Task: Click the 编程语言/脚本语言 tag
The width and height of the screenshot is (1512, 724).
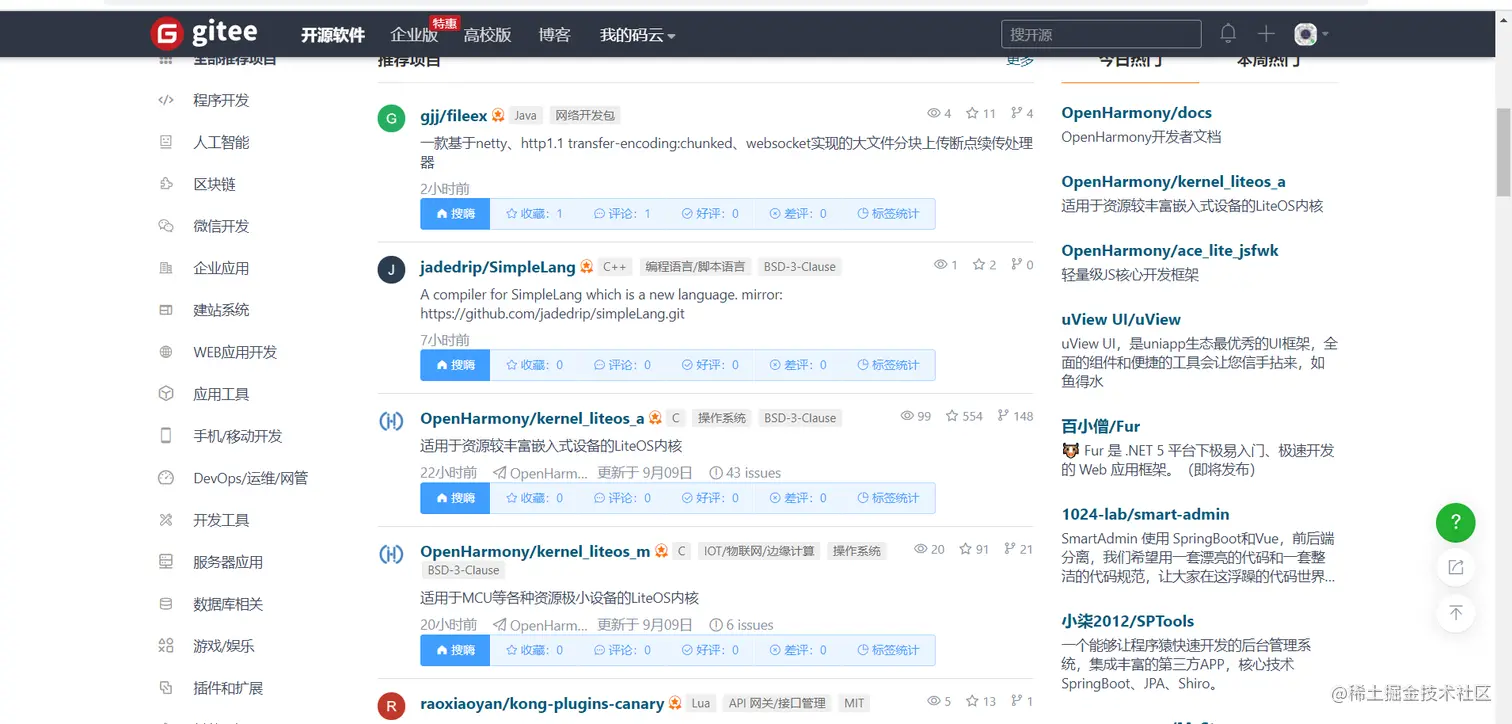Action: point(695,267)
